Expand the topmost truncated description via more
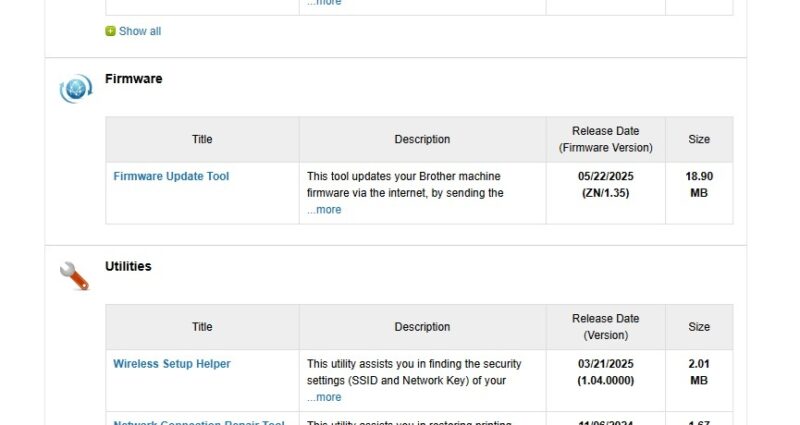The image size is (800, 425). tap(324, 3)
